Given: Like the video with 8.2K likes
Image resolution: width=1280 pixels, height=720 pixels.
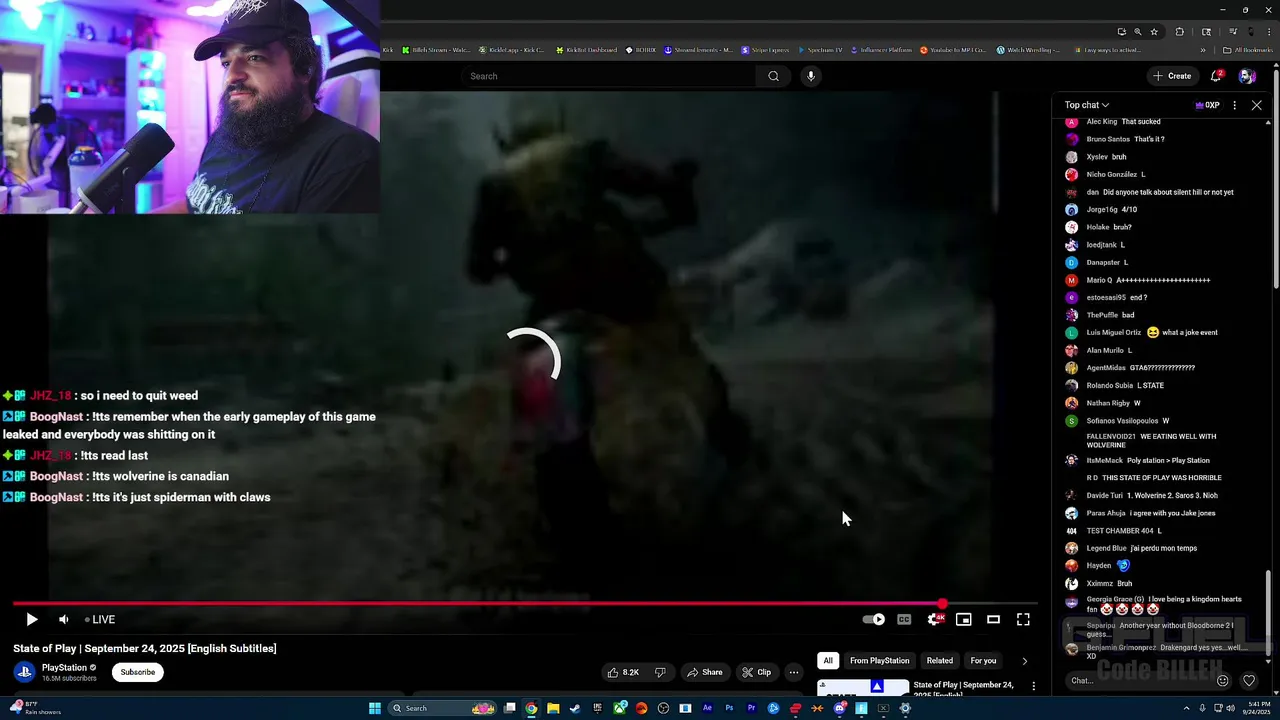Looking at the screenshot, I should pos(623,672).
